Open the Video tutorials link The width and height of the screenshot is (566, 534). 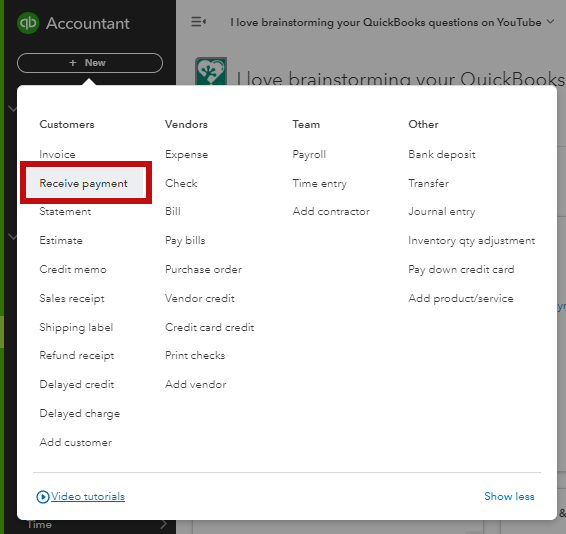[x=88, y=496]
